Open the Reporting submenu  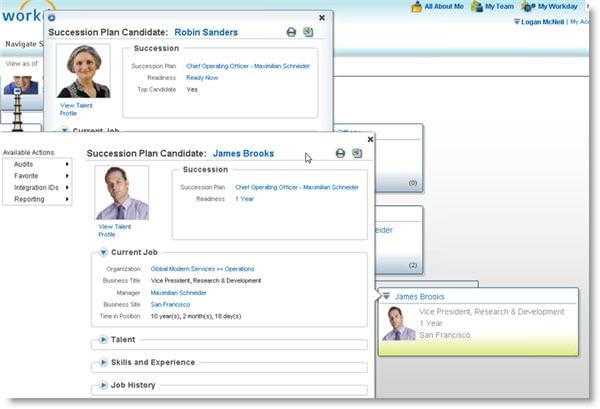[x=37, y=199]
